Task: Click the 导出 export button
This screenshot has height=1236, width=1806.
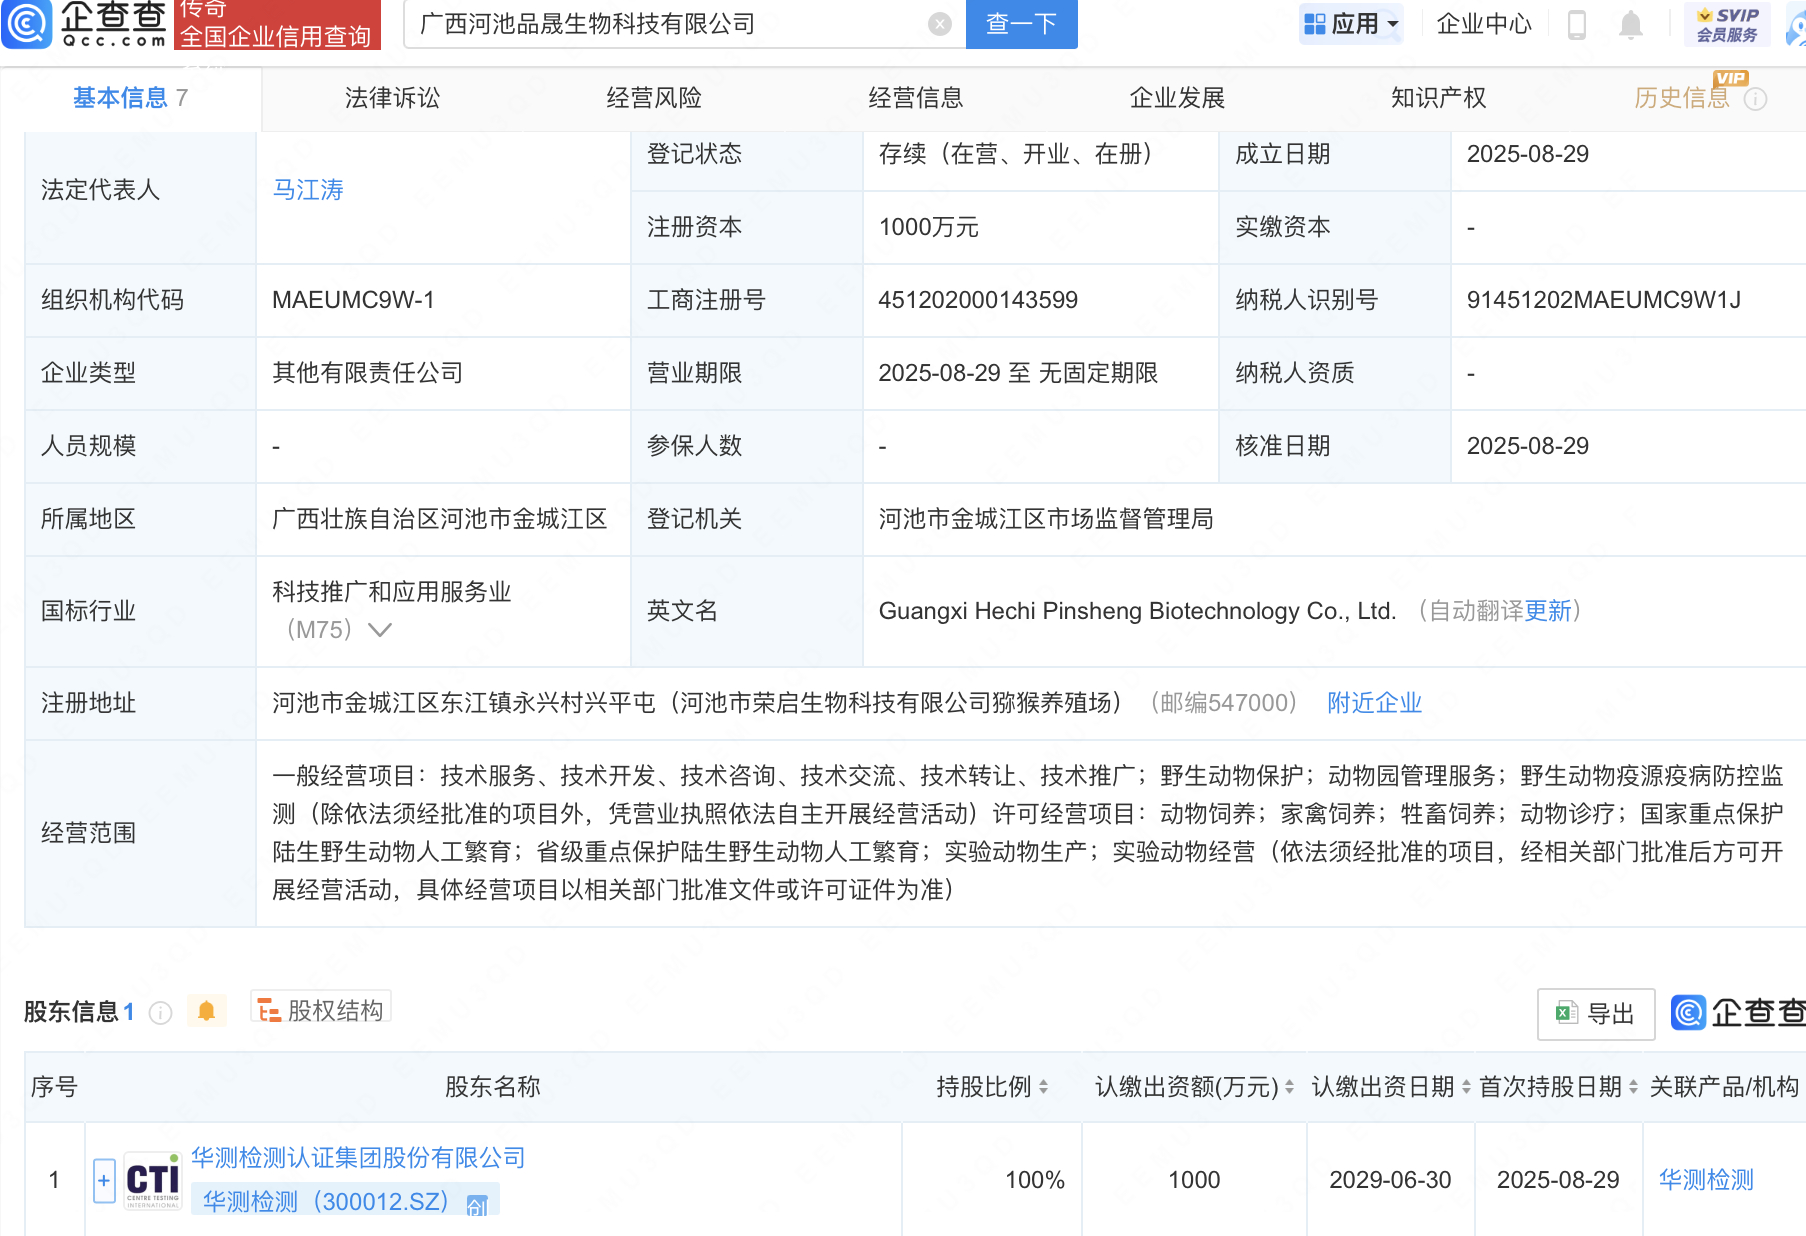Action: [1596, 1014]
